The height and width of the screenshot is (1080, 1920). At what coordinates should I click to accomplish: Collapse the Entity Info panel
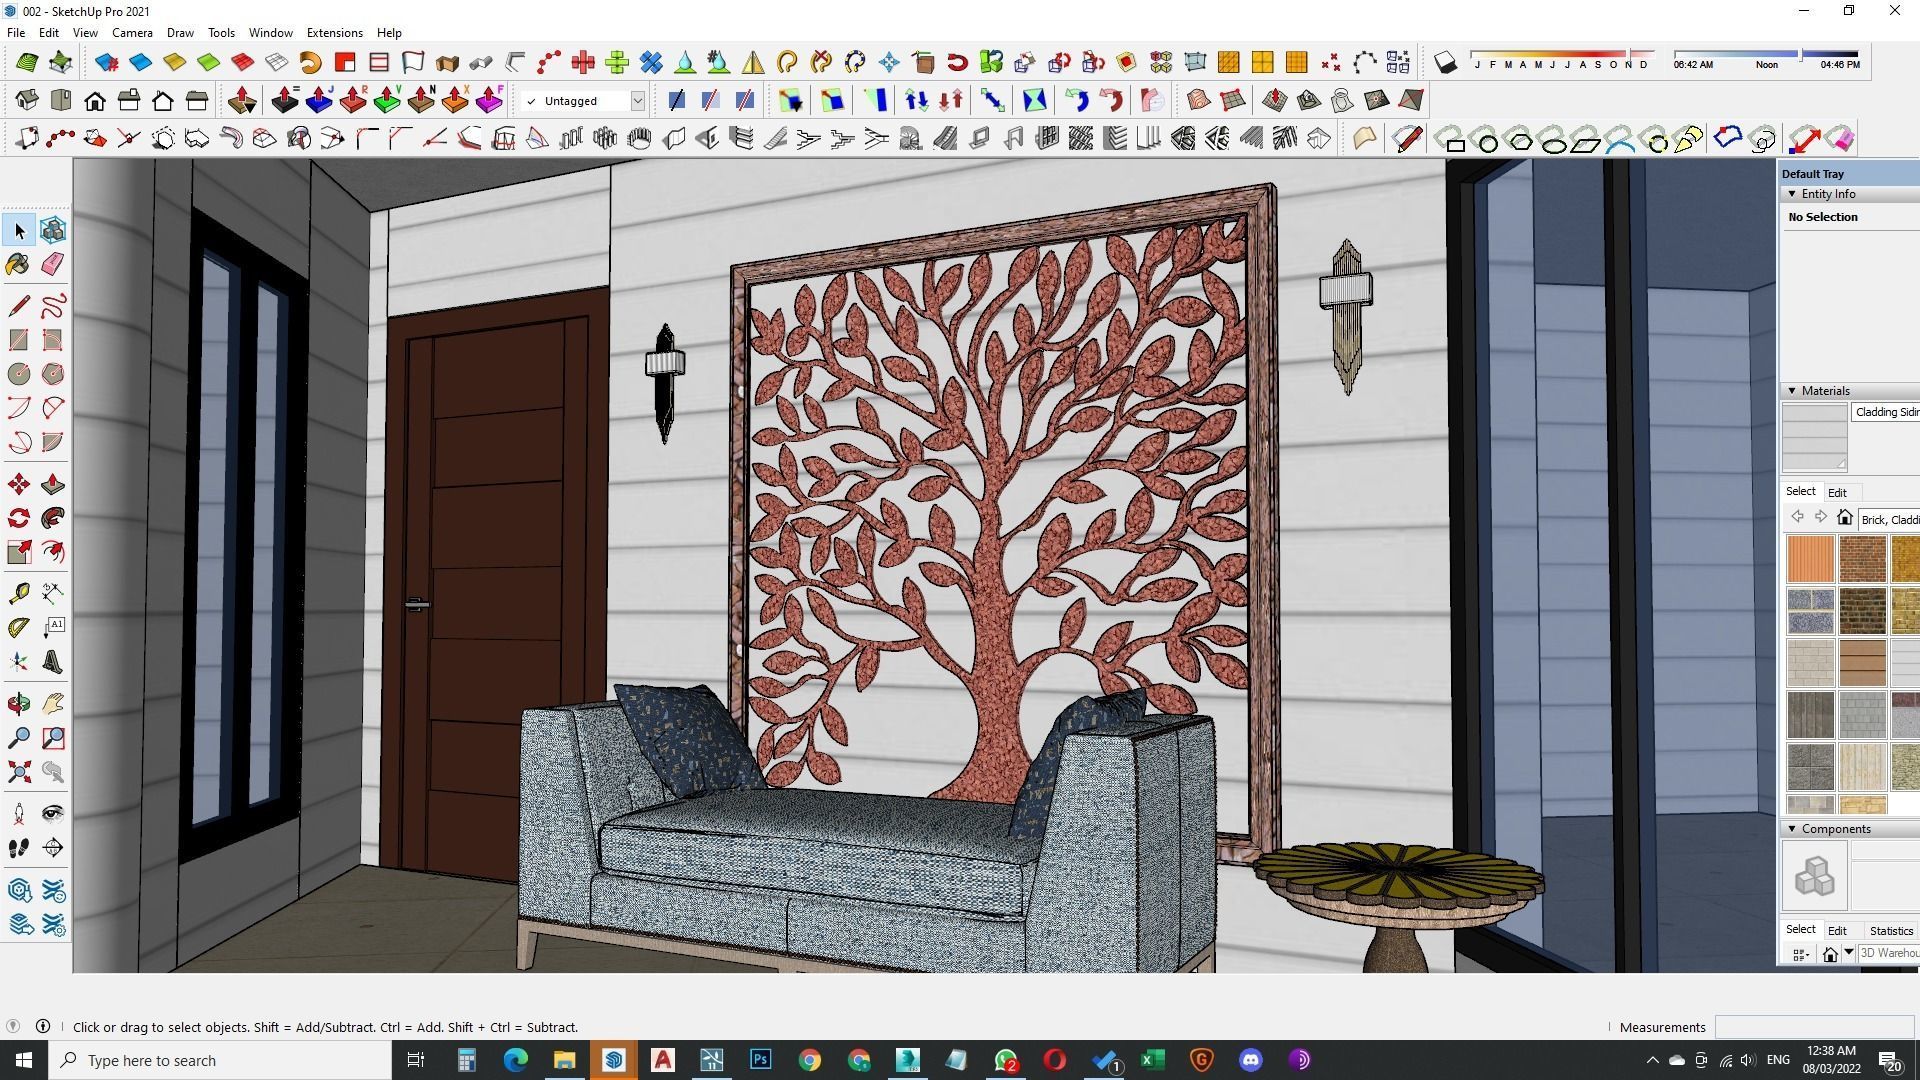[x=1791, y=194]
